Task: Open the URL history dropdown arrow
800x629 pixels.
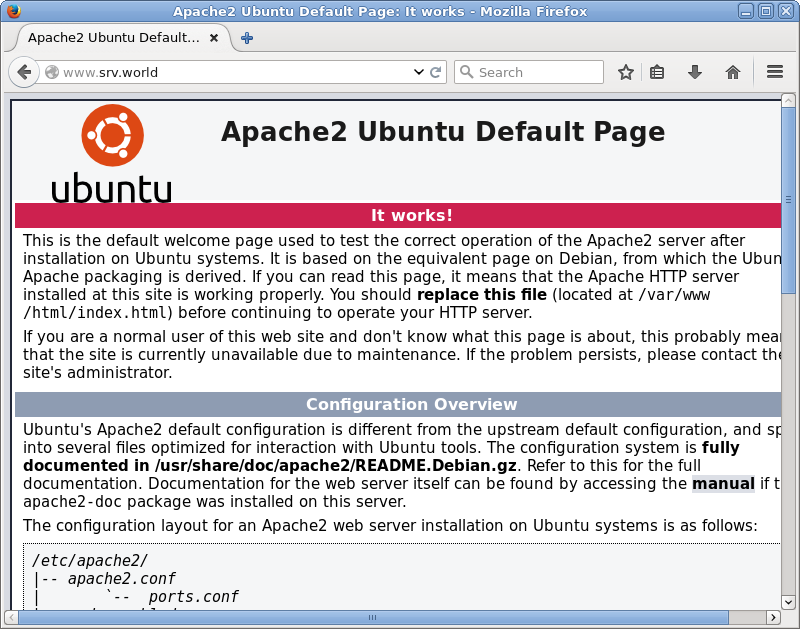Action: (419, 72)
